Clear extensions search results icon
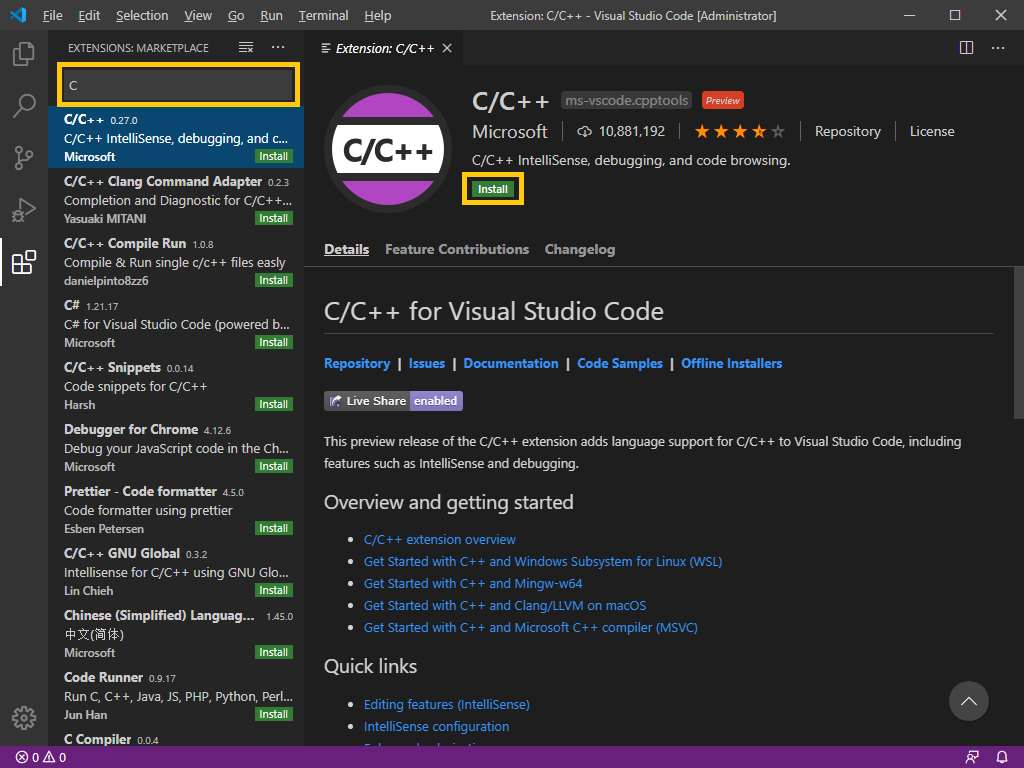 pyautogui.click(x=246, y=48)
